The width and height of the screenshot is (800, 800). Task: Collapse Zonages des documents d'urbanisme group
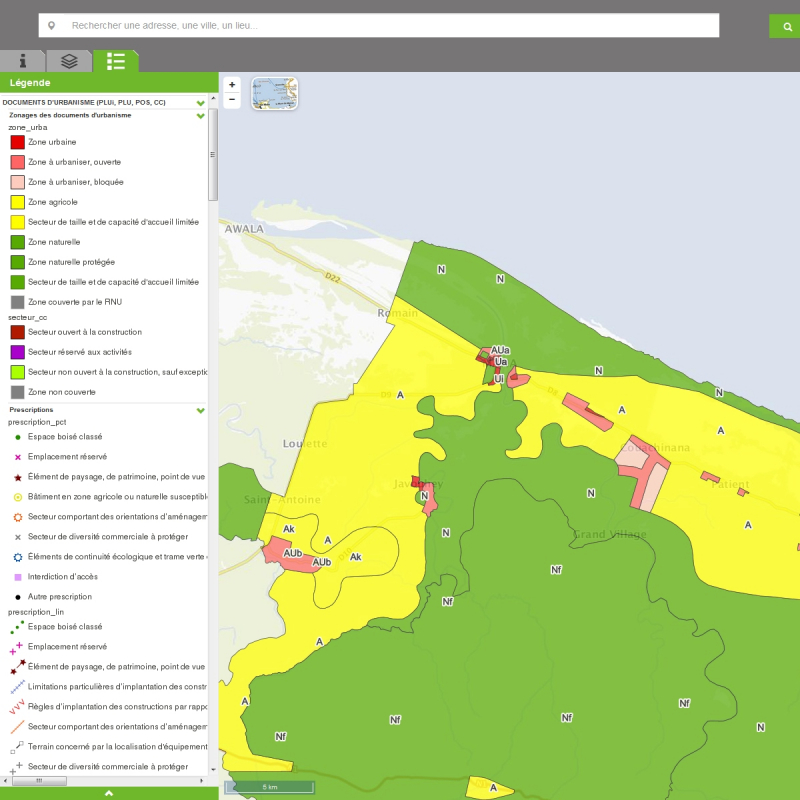click(201, 116)
